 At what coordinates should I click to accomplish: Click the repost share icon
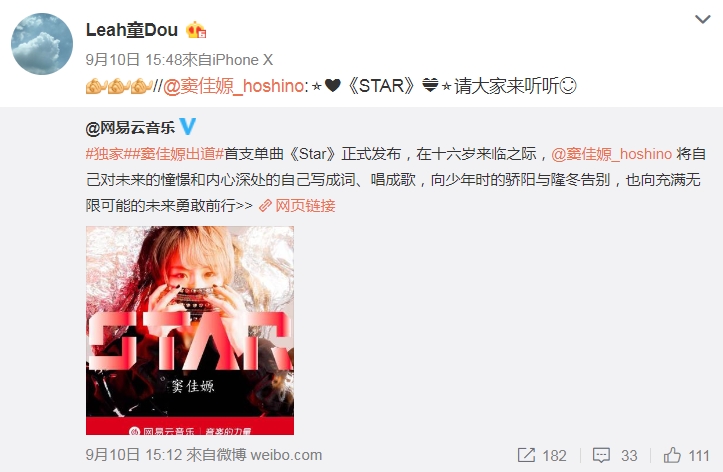(526, 455)
